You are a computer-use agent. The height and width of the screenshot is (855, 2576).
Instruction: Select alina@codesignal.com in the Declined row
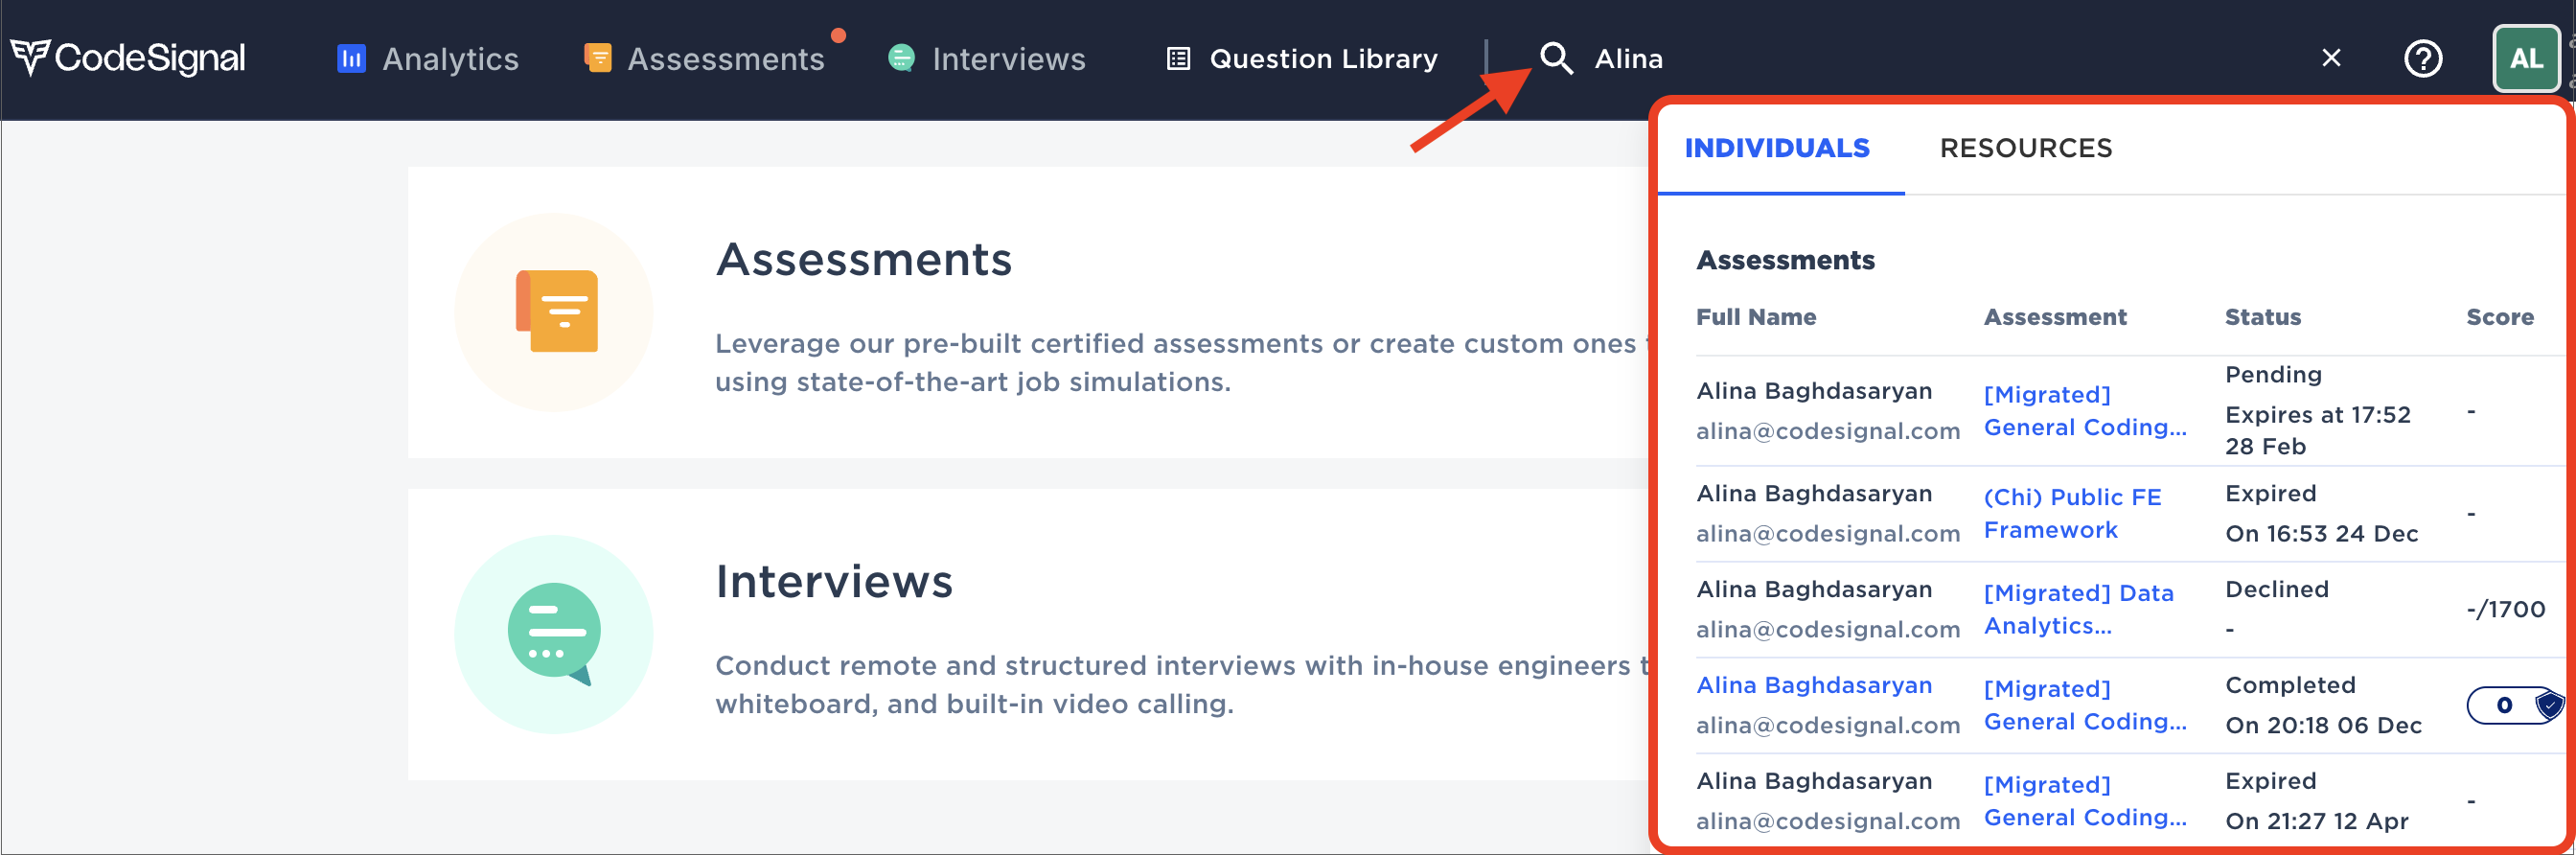pos(1828,629)
